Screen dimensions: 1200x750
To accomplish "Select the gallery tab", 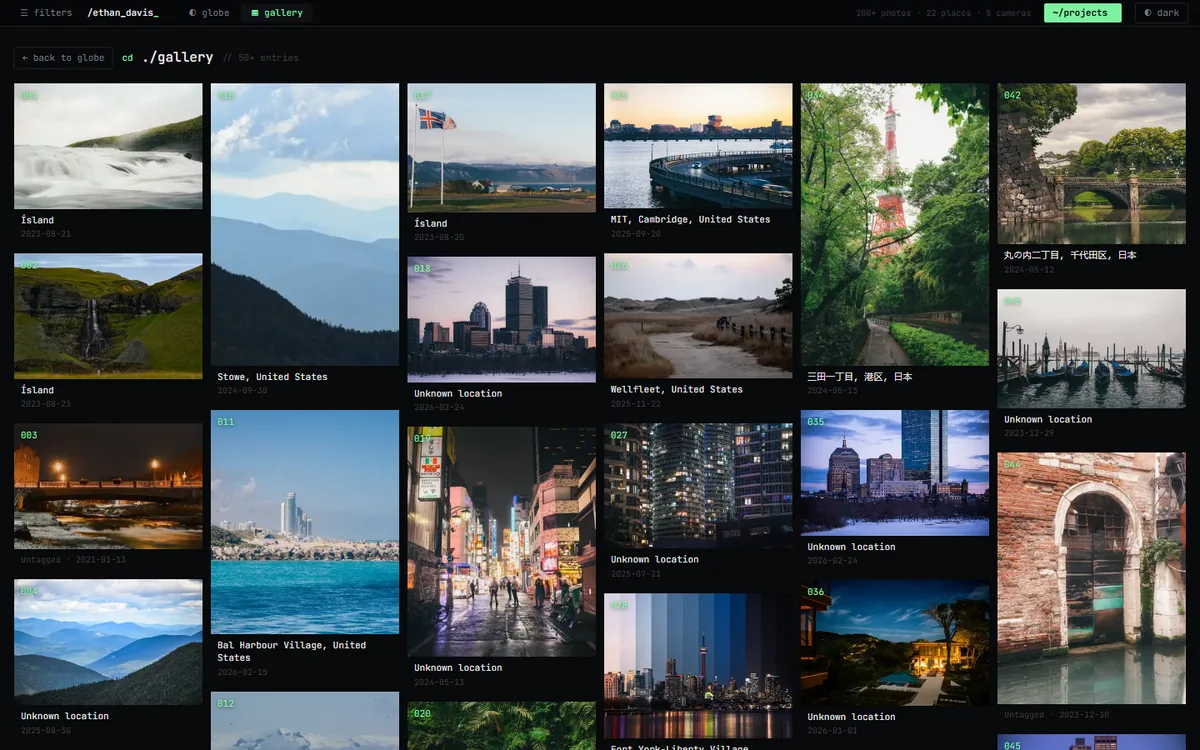I will click(277, 13).
